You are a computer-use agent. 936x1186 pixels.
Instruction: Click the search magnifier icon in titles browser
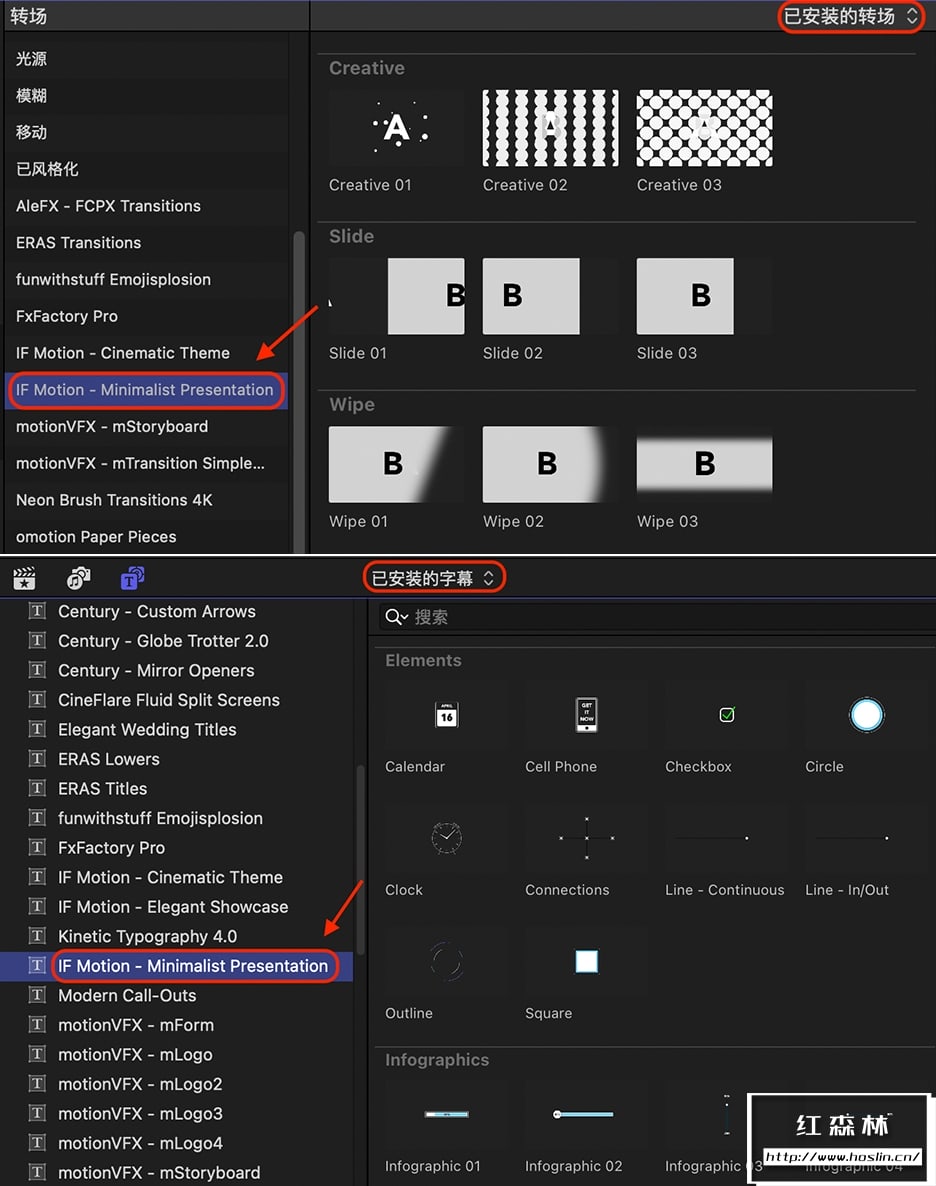pos(396,617)
